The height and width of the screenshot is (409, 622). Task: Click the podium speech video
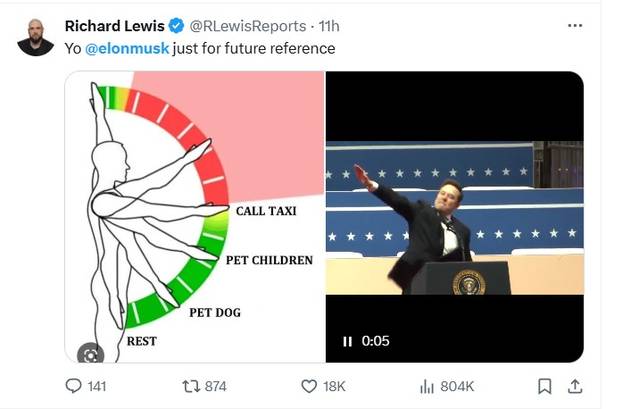click(454, 215)
